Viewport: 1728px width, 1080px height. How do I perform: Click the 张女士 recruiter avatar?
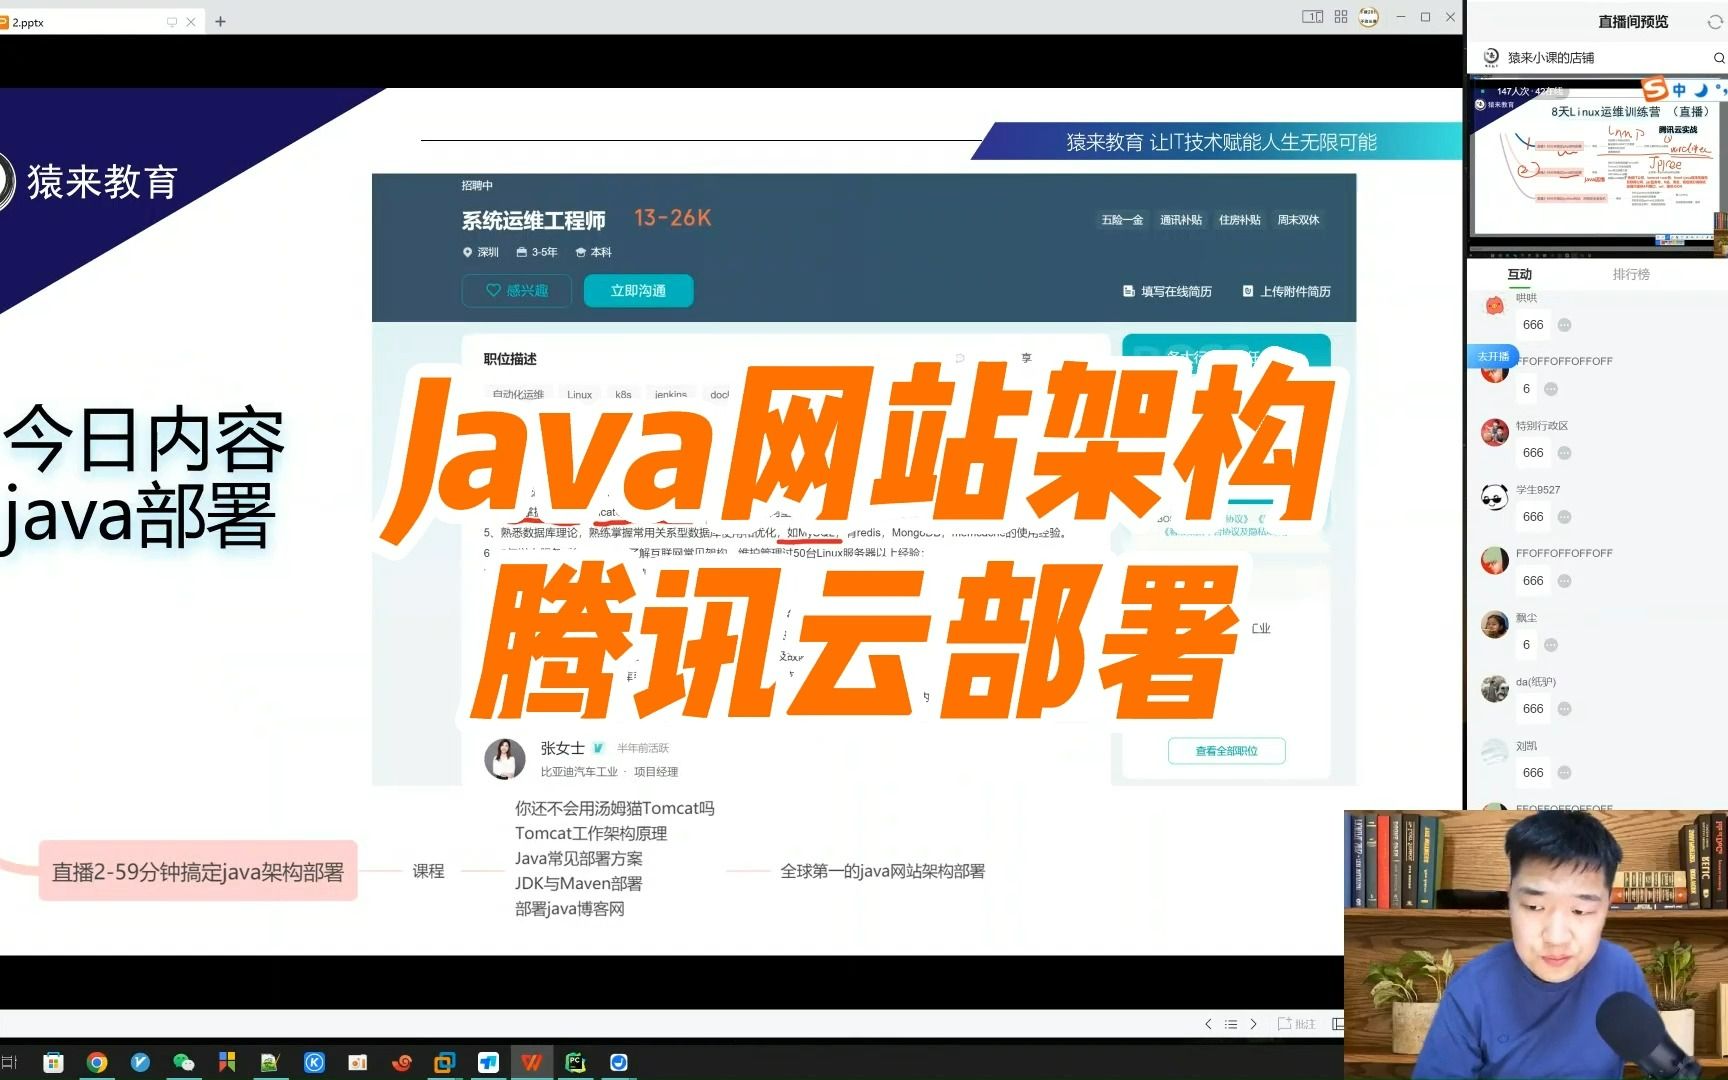click(x=504, y=759)
